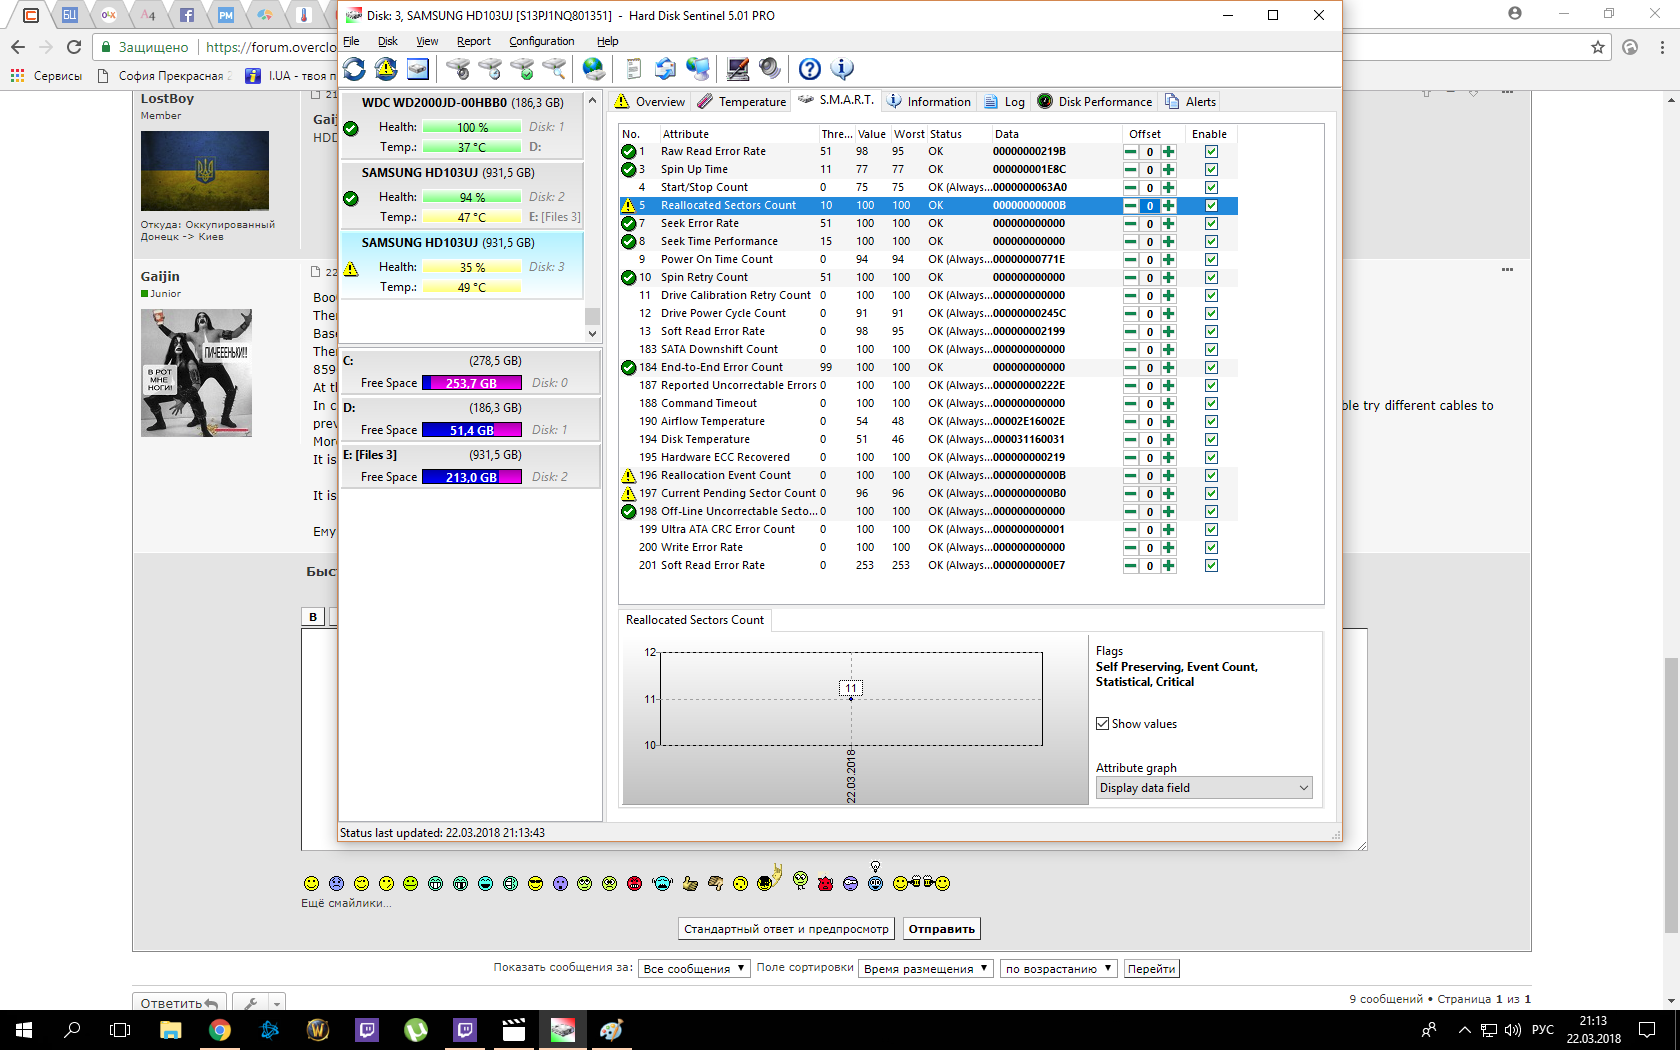Expand the Время размещения sort dropdown
Screen dimensions: 1680x1050
(x=925, y=968)
